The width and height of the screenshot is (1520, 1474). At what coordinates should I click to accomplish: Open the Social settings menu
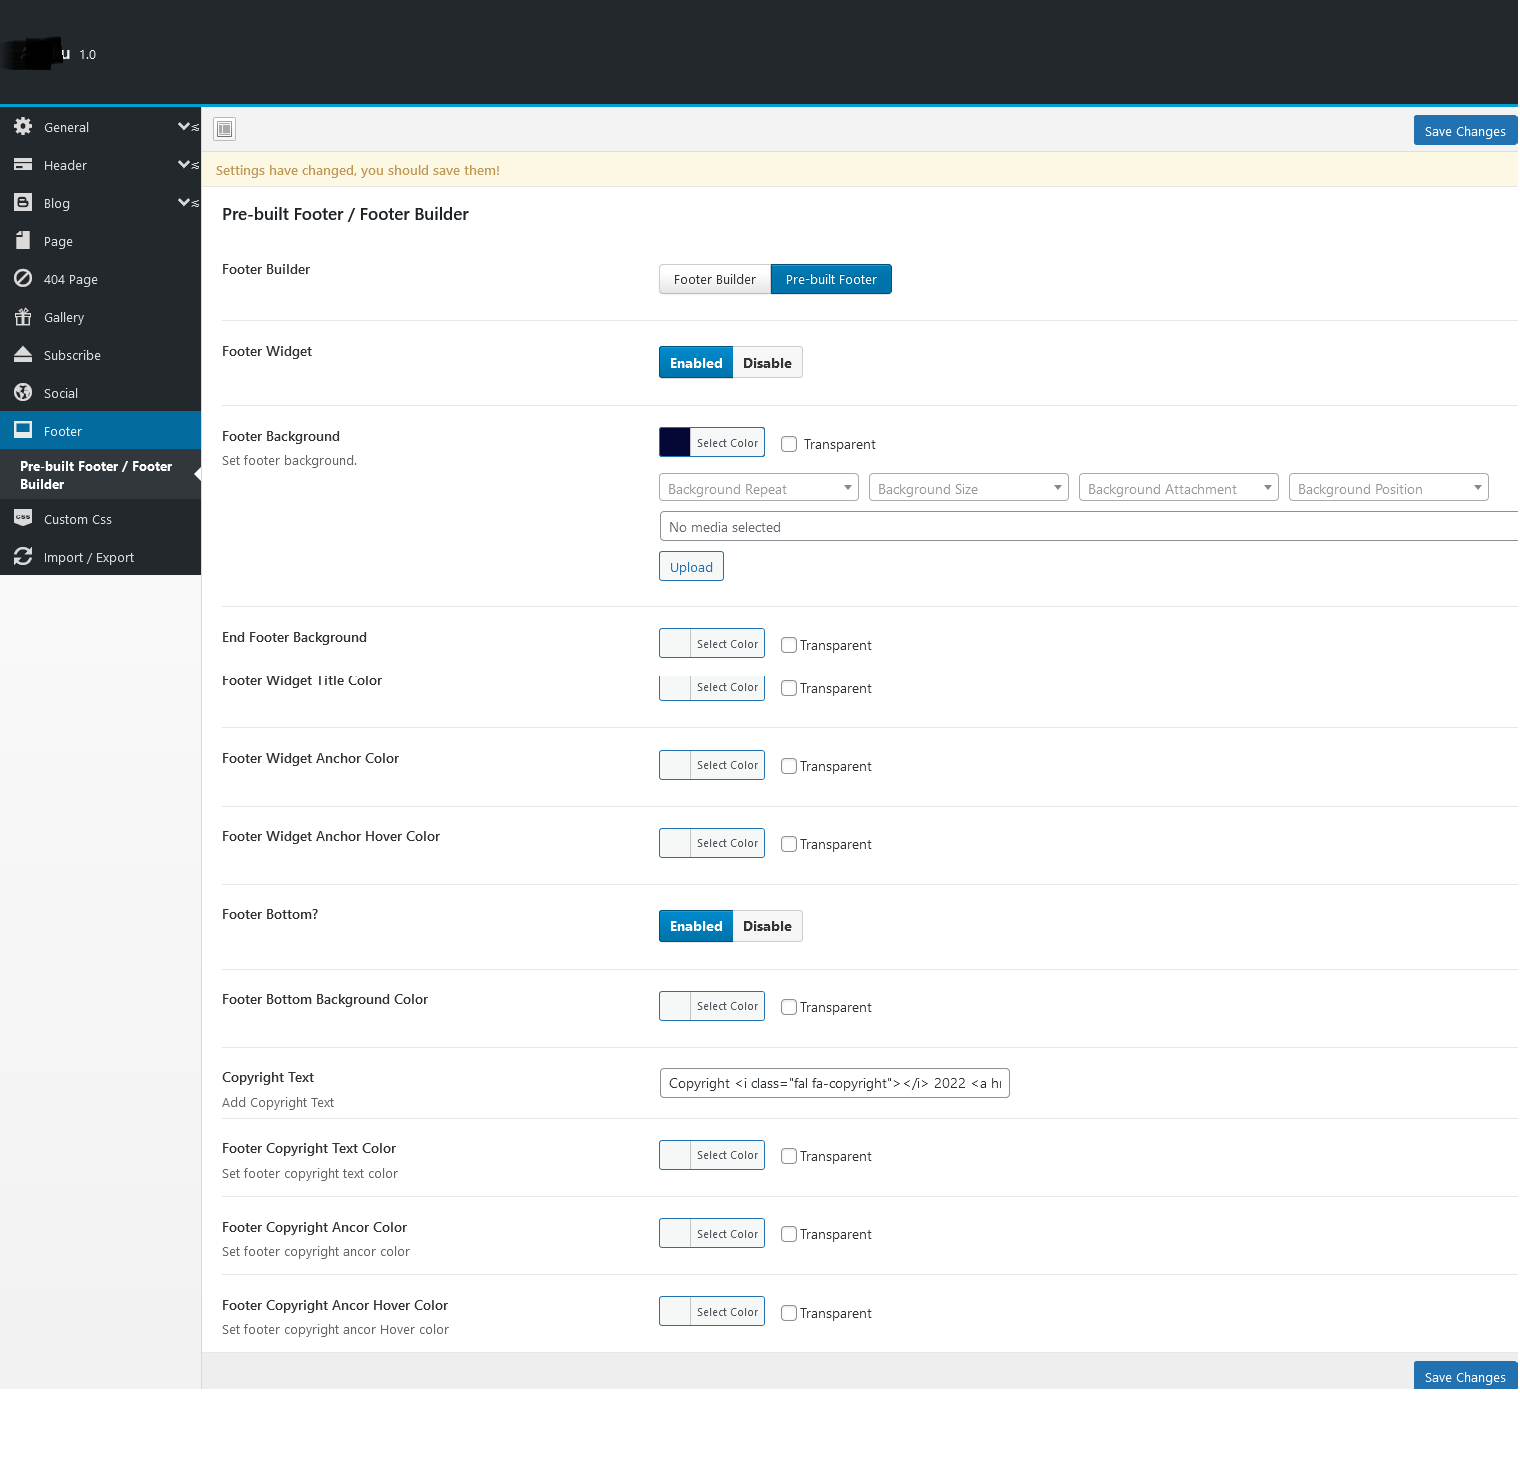point(100,393)
